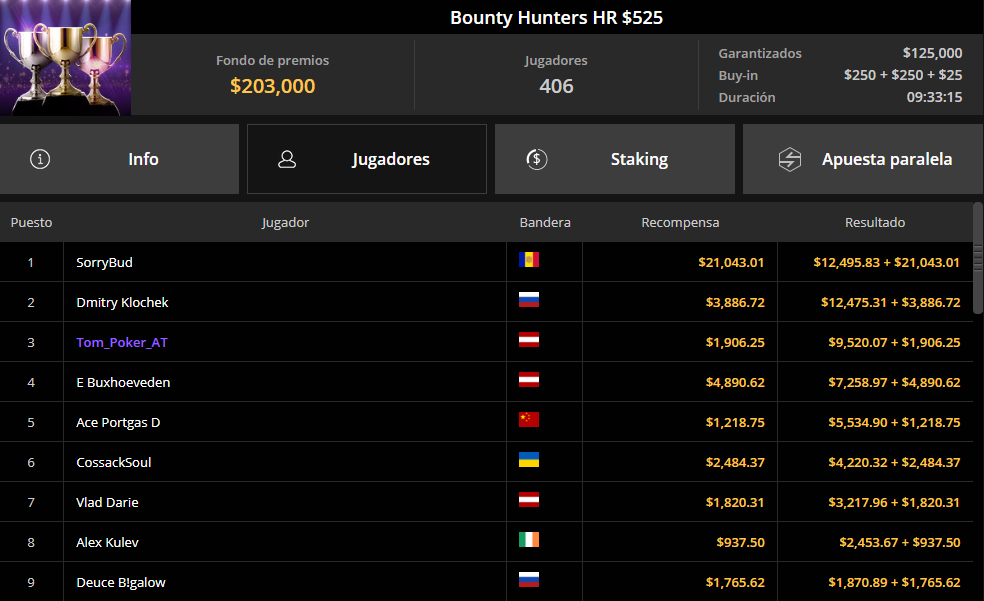Image resolution: width=984 pixels, height=601 pixels.
Task: Click the trophy tournament thumbnail
Action: [65, 58]
